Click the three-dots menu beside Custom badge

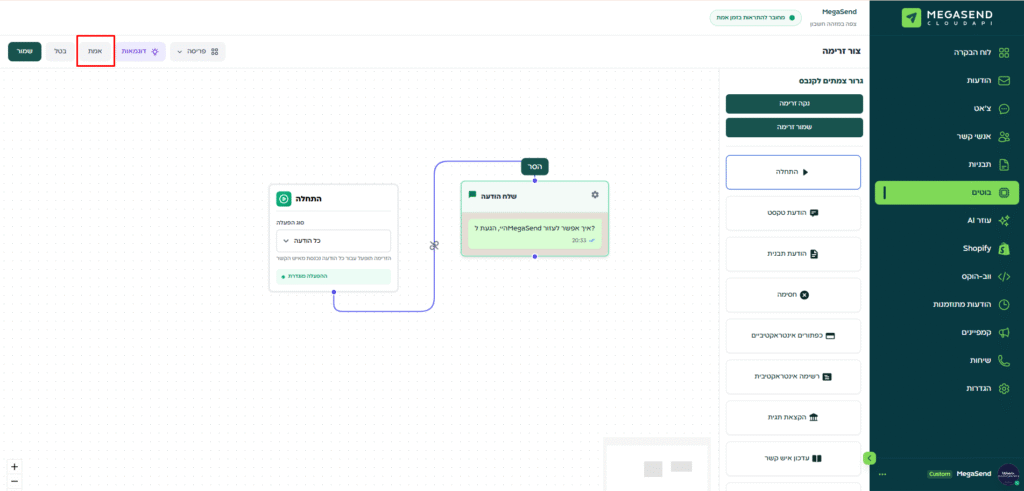[882, 474]
